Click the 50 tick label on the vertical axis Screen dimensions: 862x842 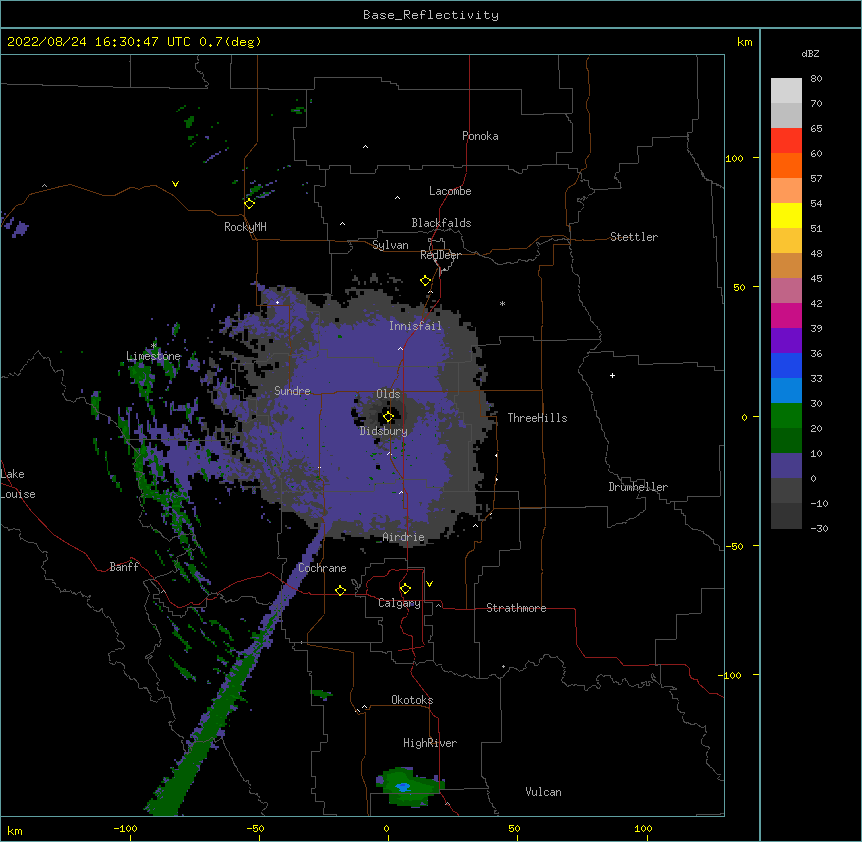(739, 287)
